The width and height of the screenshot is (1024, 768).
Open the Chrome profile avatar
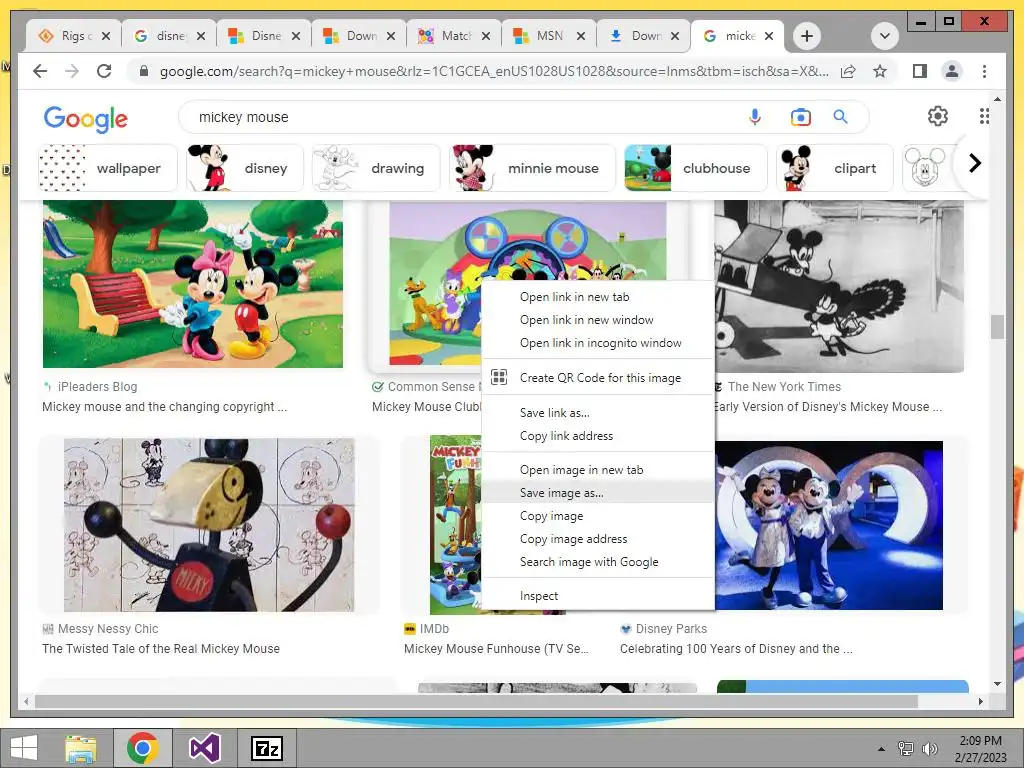(952, 71)
